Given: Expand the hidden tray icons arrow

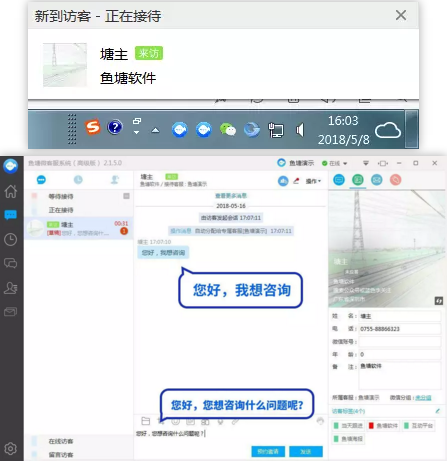Looking at the screenshot, I should tap(155, 130).
